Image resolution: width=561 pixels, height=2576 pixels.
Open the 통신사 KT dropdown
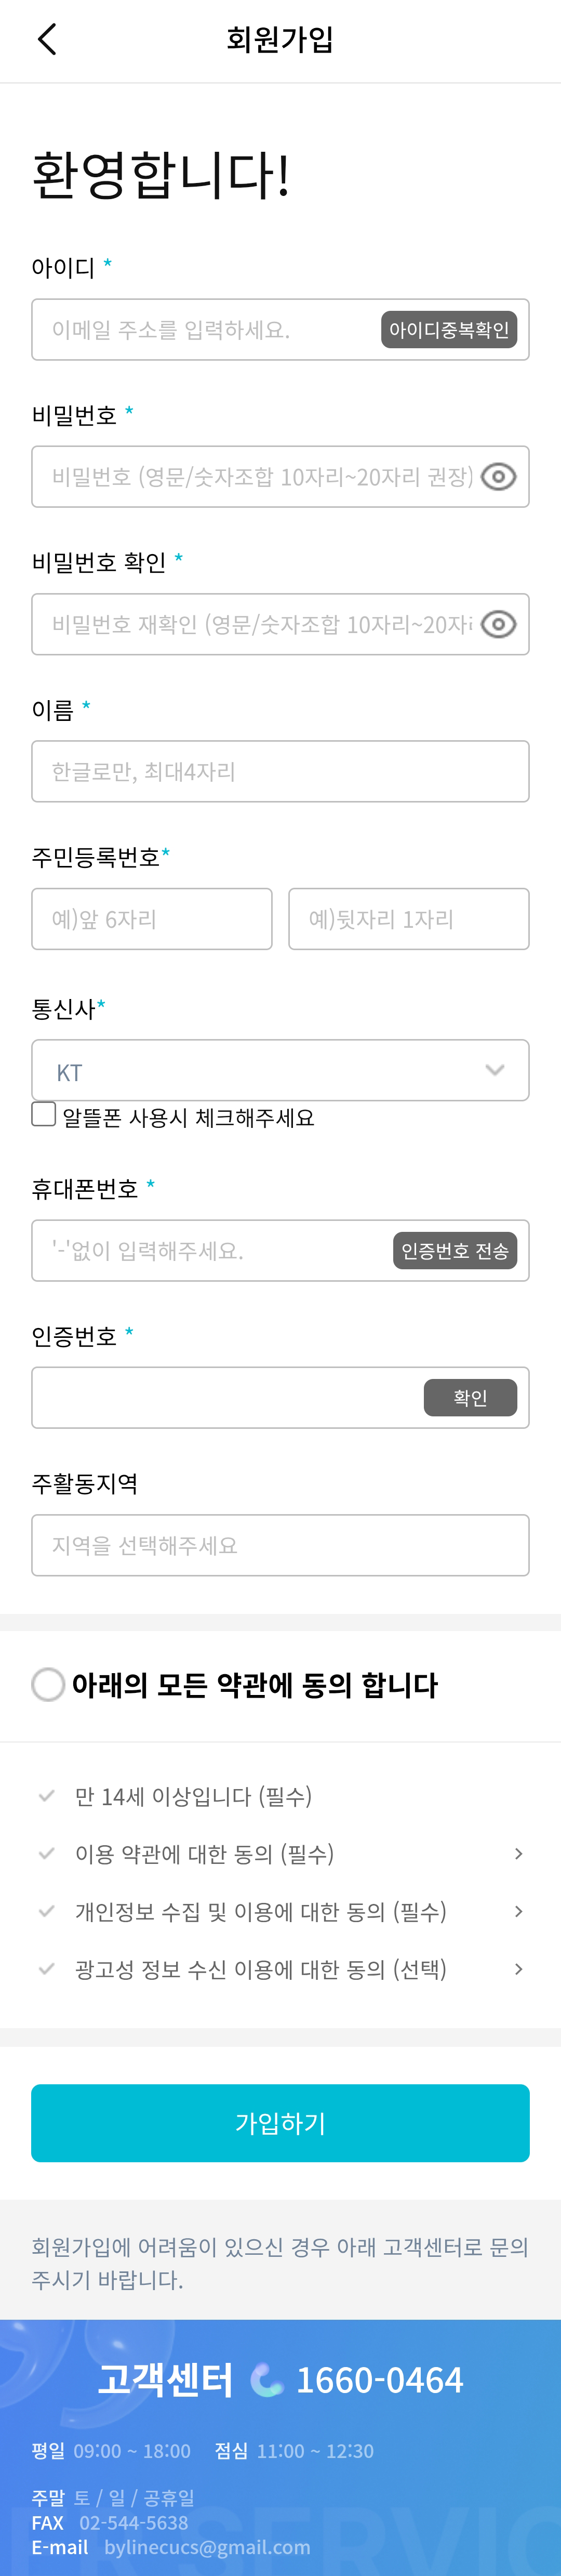click(x=280, y=1070)
